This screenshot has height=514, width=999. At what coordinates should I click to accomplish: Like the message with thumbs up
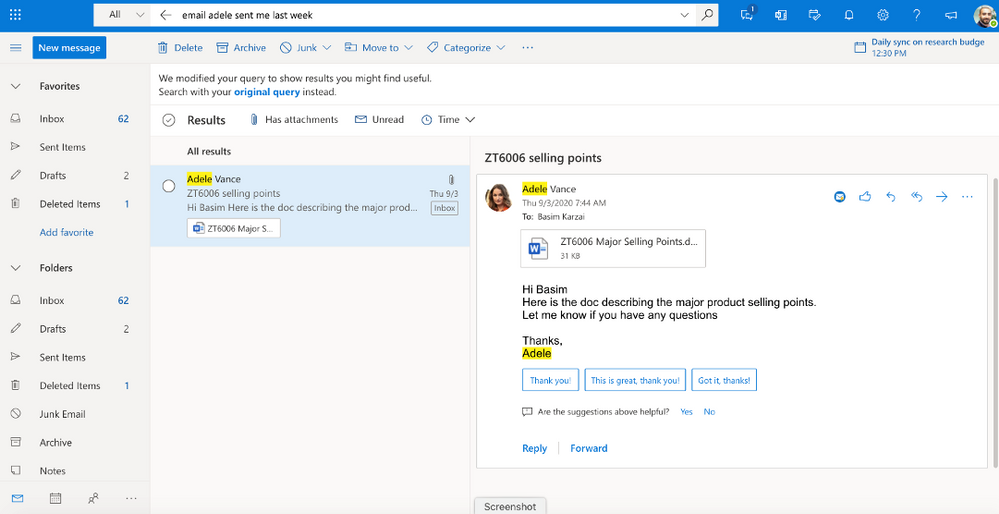[865, 197]
